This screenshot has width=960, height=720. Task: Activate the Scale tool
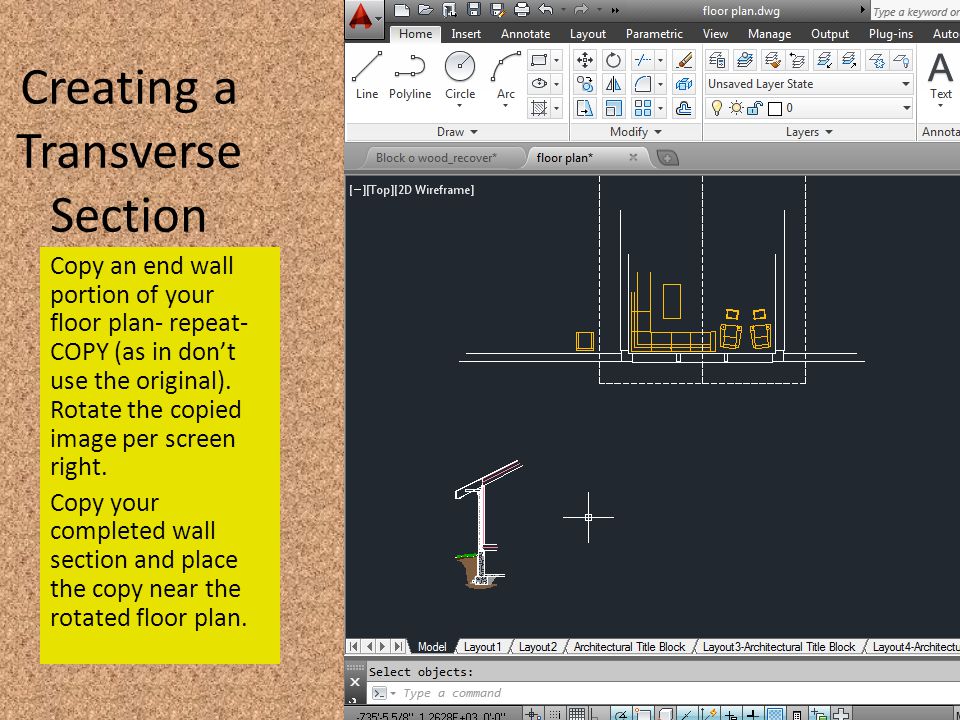point(613,108)
